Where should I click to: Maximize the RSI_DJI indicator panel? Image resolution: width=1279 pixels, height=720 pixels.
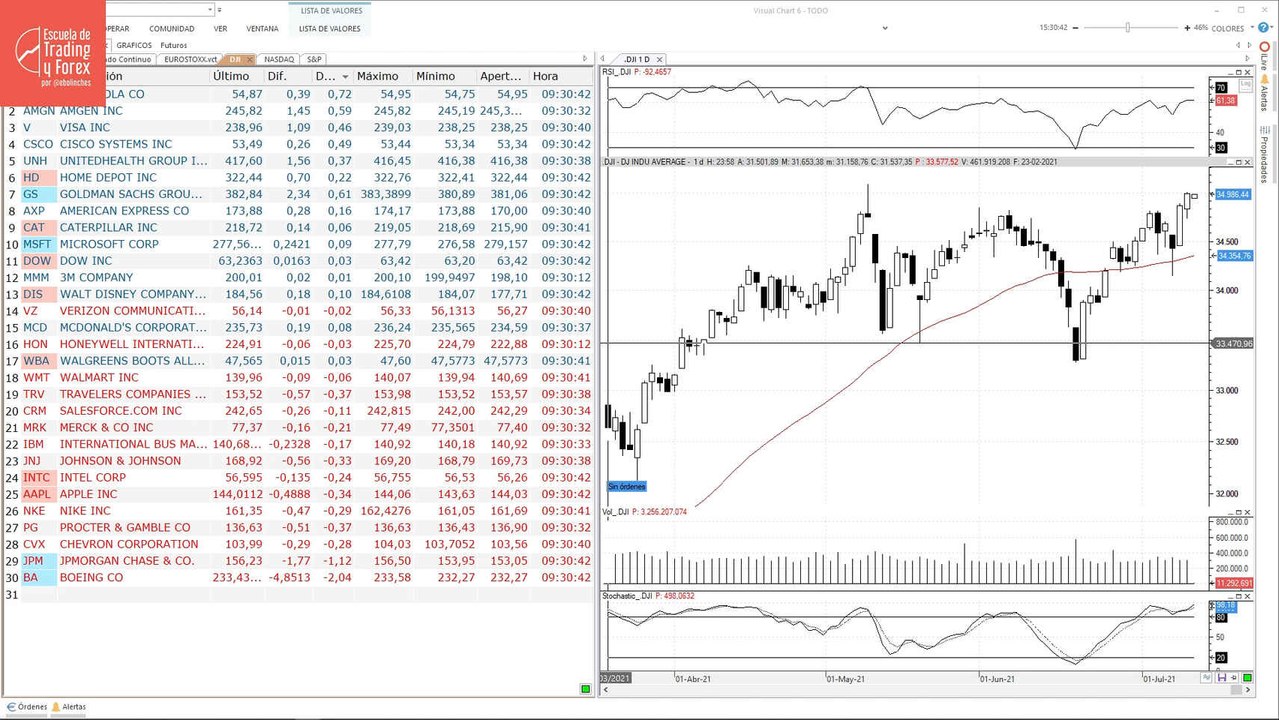(1239, 72)
